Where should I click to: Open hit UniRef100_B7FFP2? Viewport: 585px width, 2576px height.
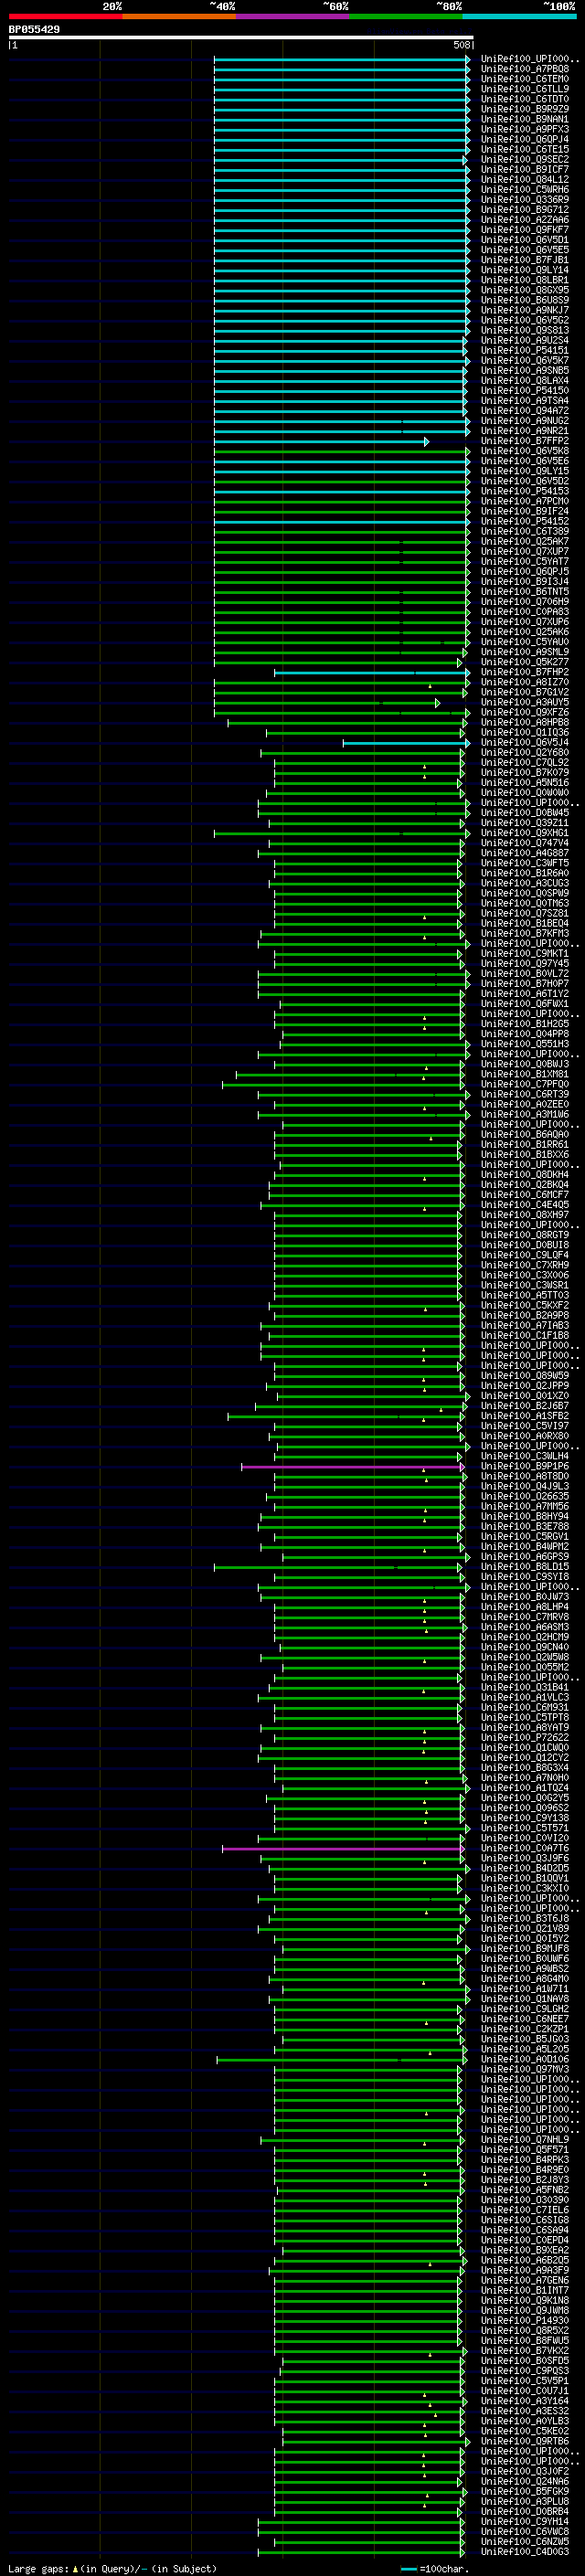[x=525, y=441]
